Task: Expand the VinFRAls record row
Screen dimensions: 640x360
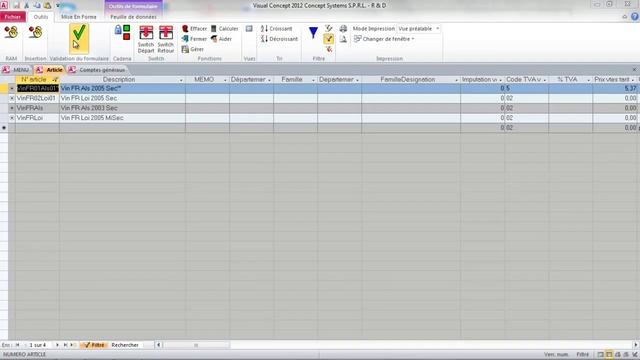Action: [12, 108]
